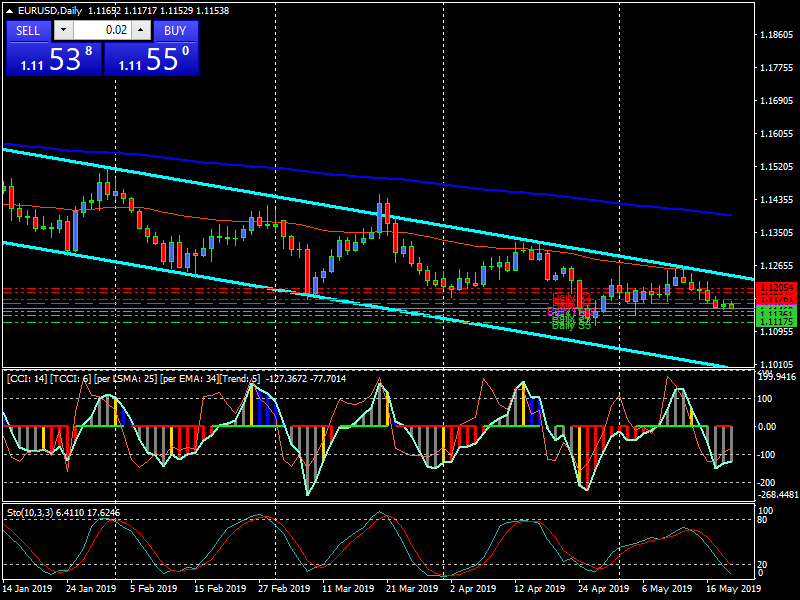Click the BUY button
This screenshot has height=600, width=800.
pyautogui.click(x=175, y=31)
